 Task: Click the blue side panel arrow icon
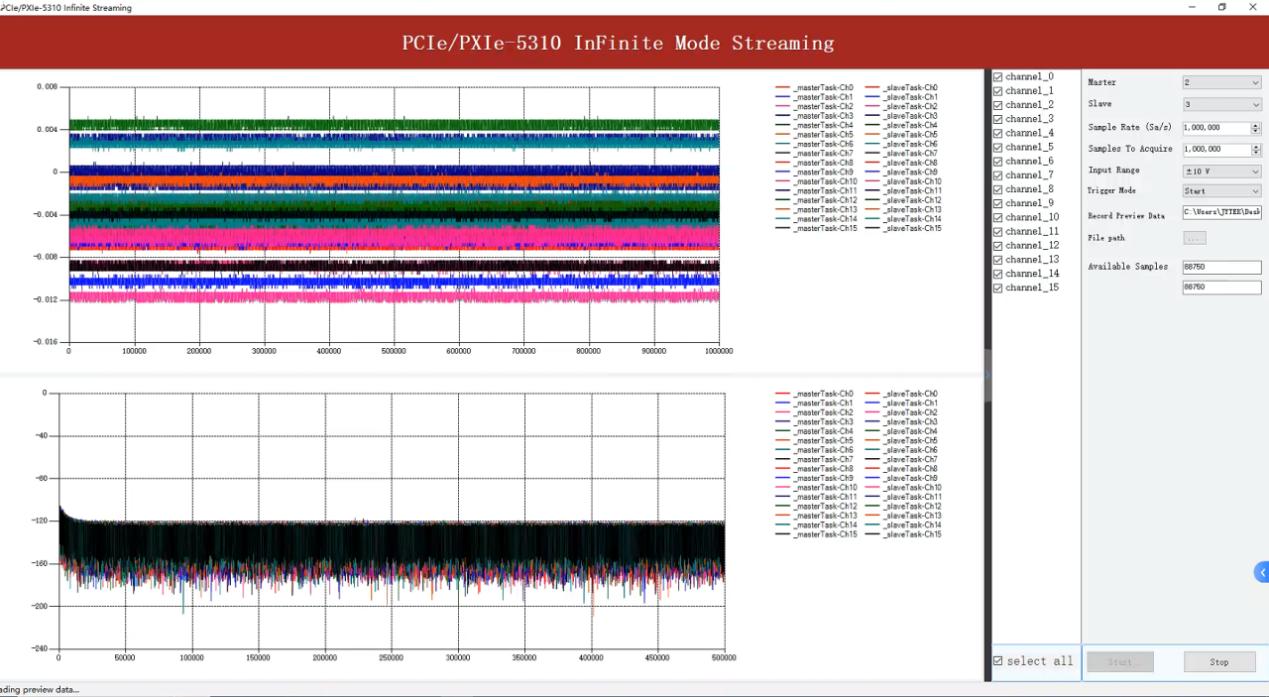(1262, 572)
